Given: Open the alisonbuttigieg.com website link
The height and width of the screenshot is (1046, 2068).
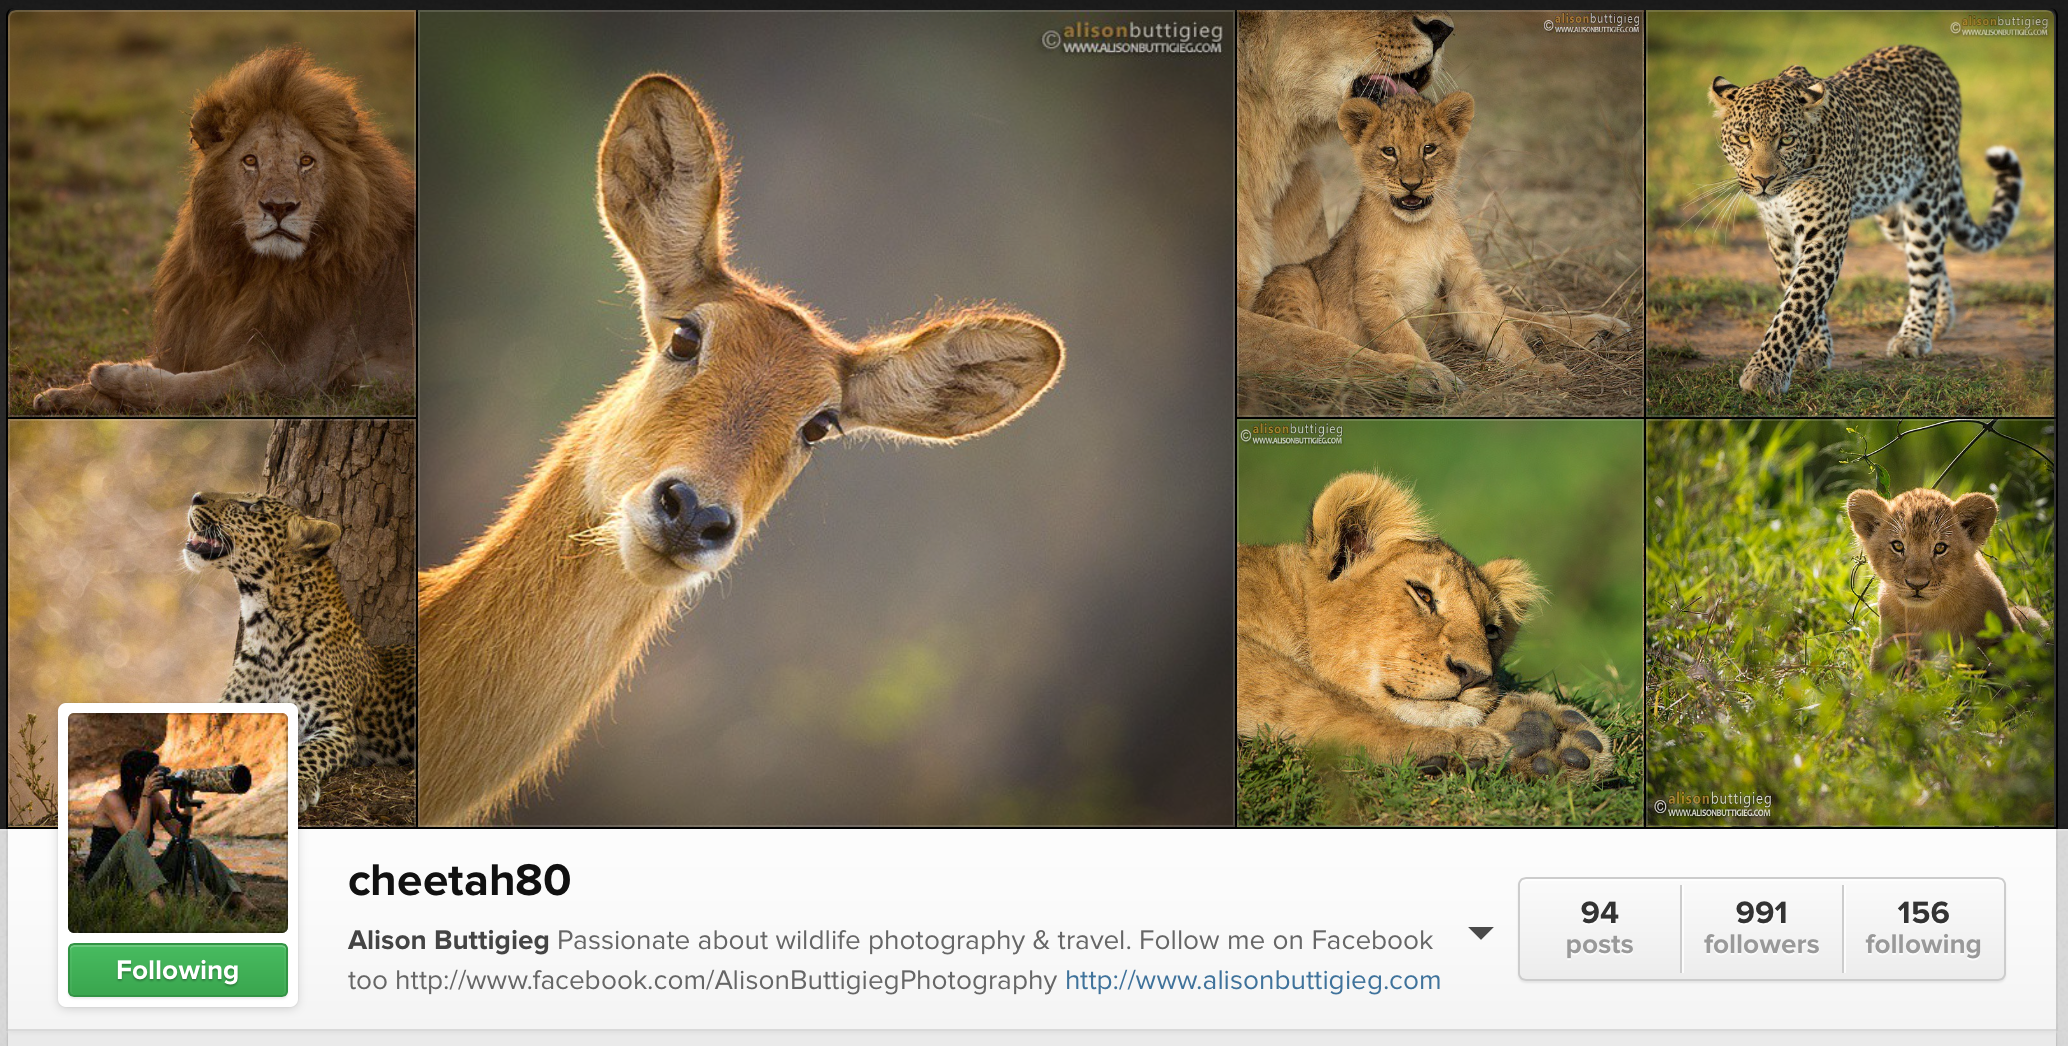Looking at the screenshot, I should click(x=1252, y=980).
